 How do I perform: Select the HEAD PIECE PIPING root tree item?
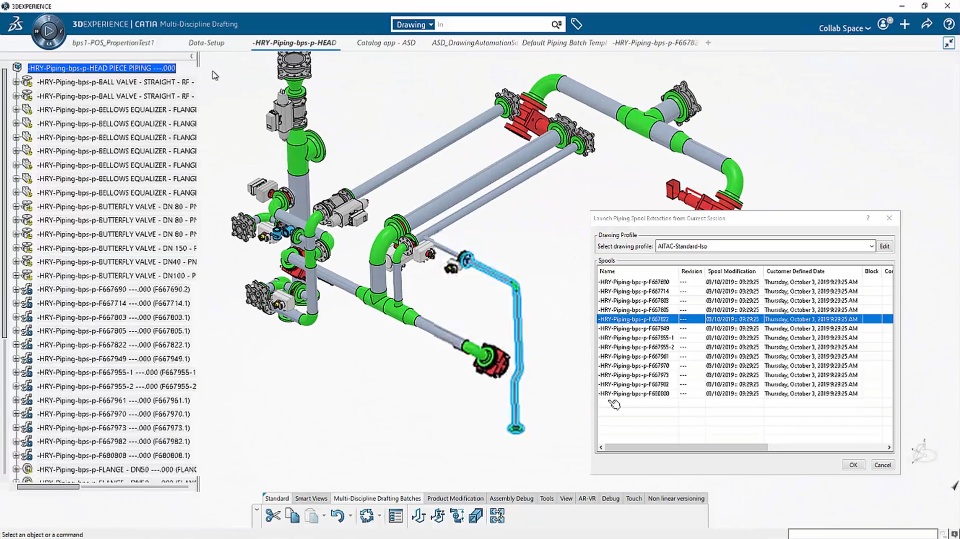102,68
